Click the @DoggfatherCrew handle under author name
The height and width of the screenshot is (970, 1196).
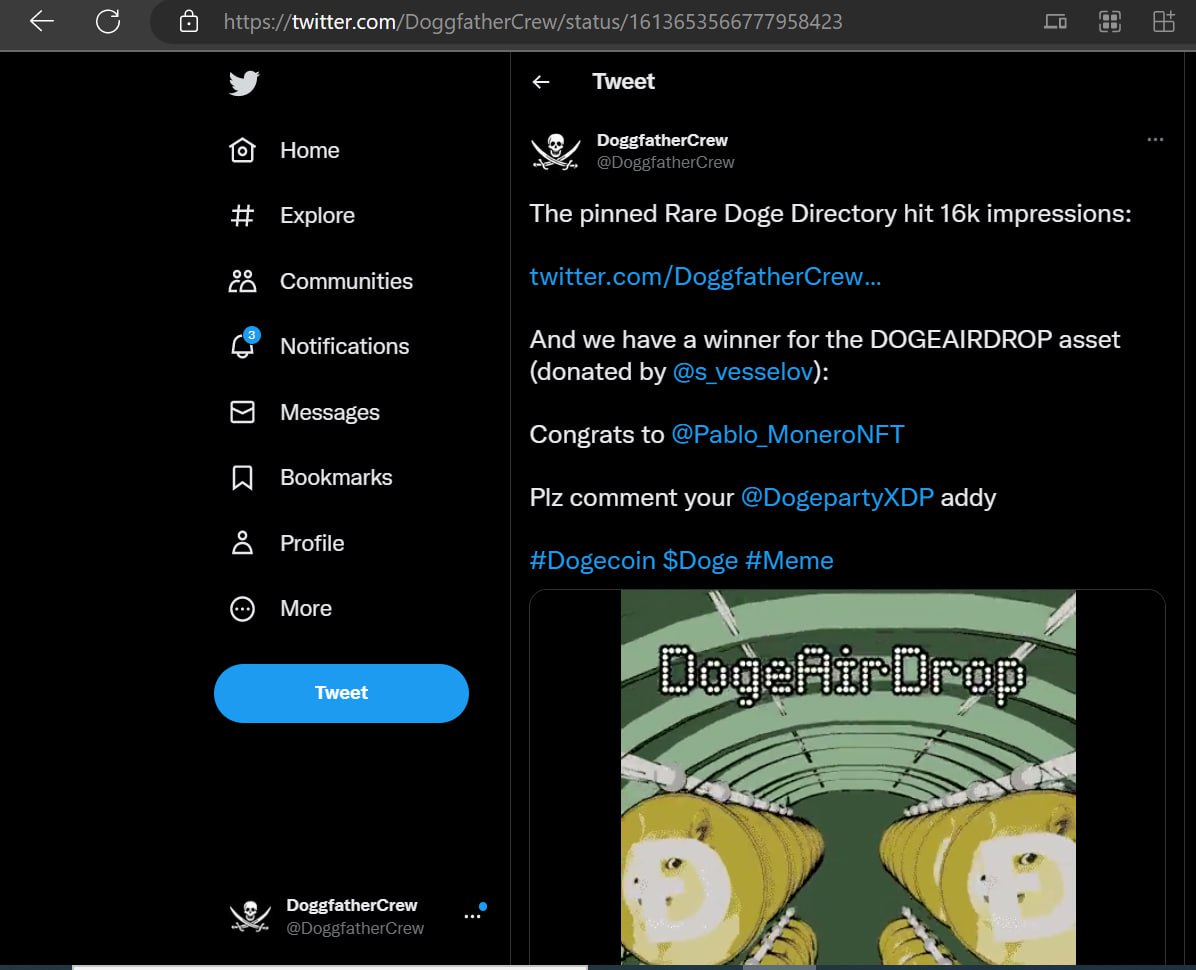tap(665, 162)
